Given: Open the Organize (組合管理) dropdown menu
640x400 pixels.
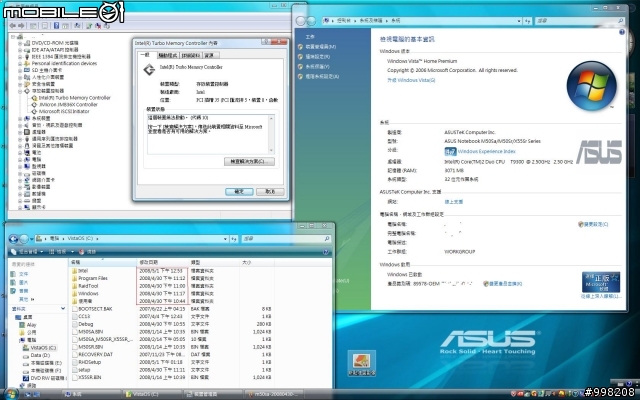Looking at the screenshot, I should pyautogui.click(x=27, y=252).
